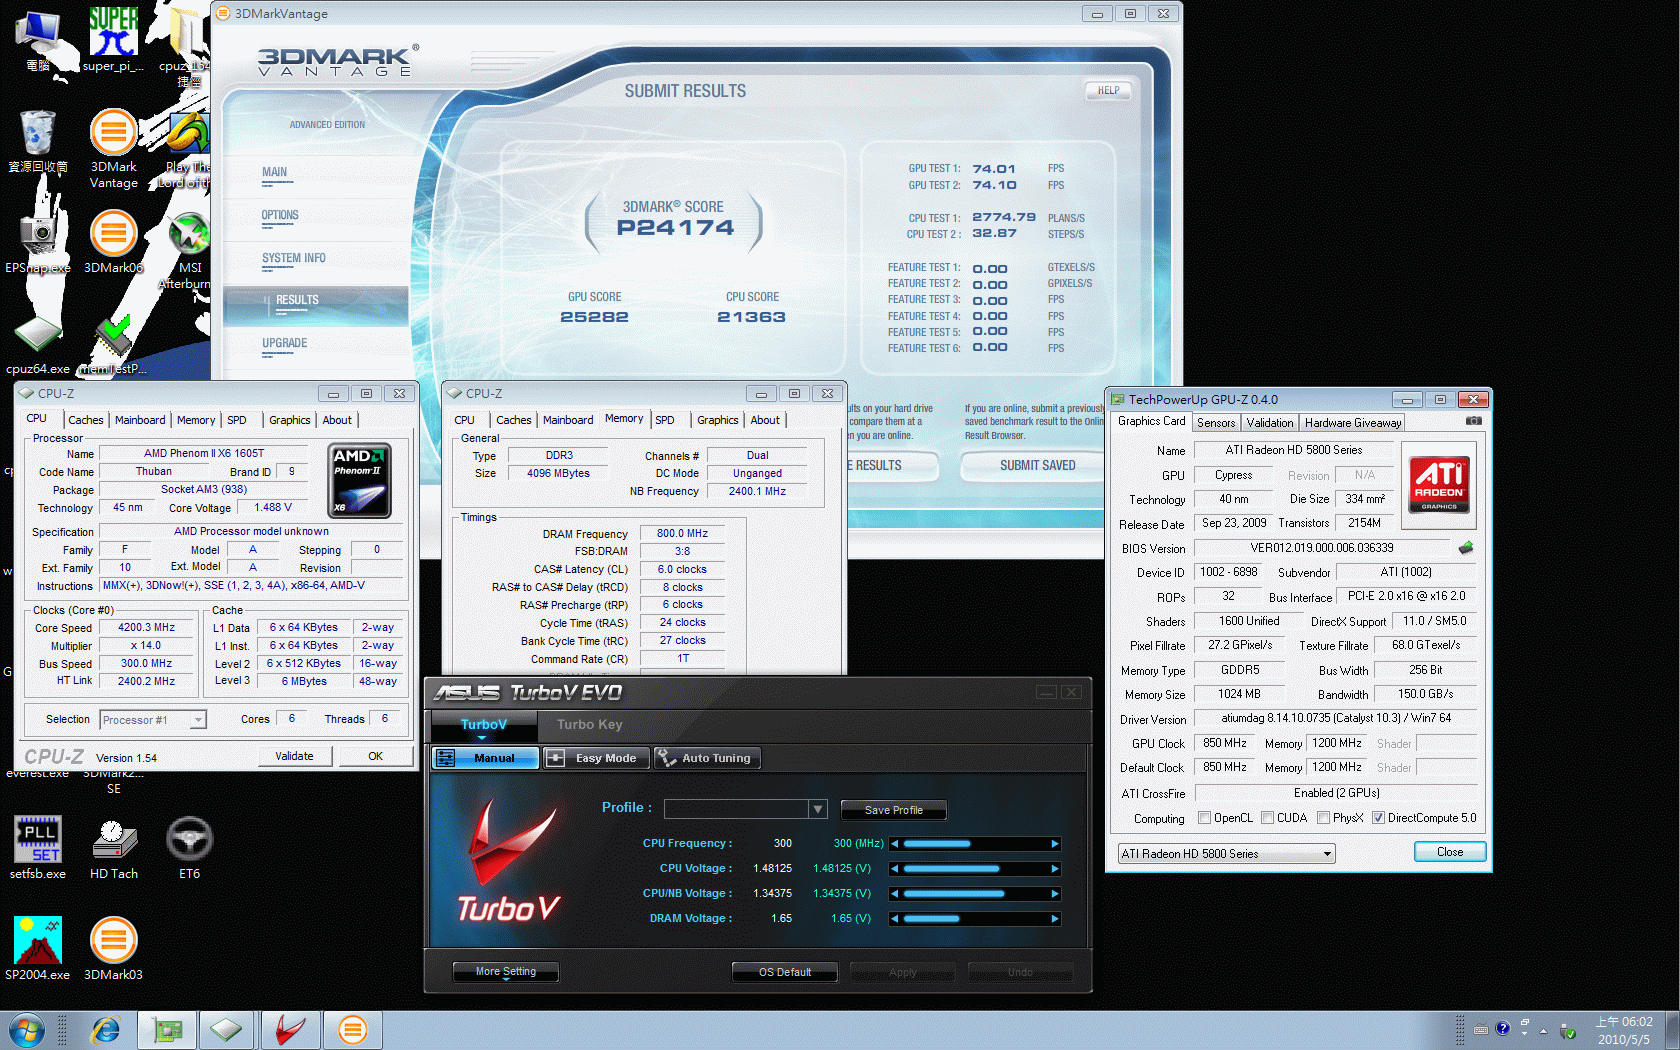Select Manual mode in TurboV
Viewport: 1680px width, 1050px height.
tap(485, 758)
